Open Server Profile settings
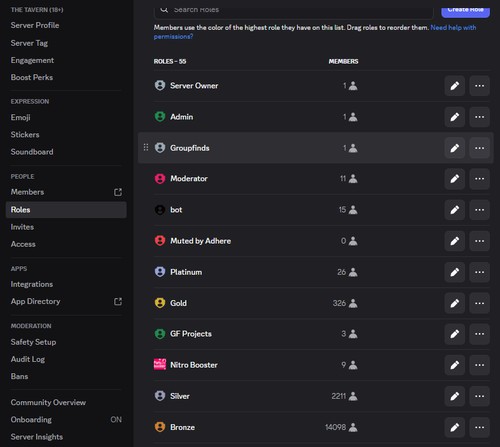 (35, 25)
